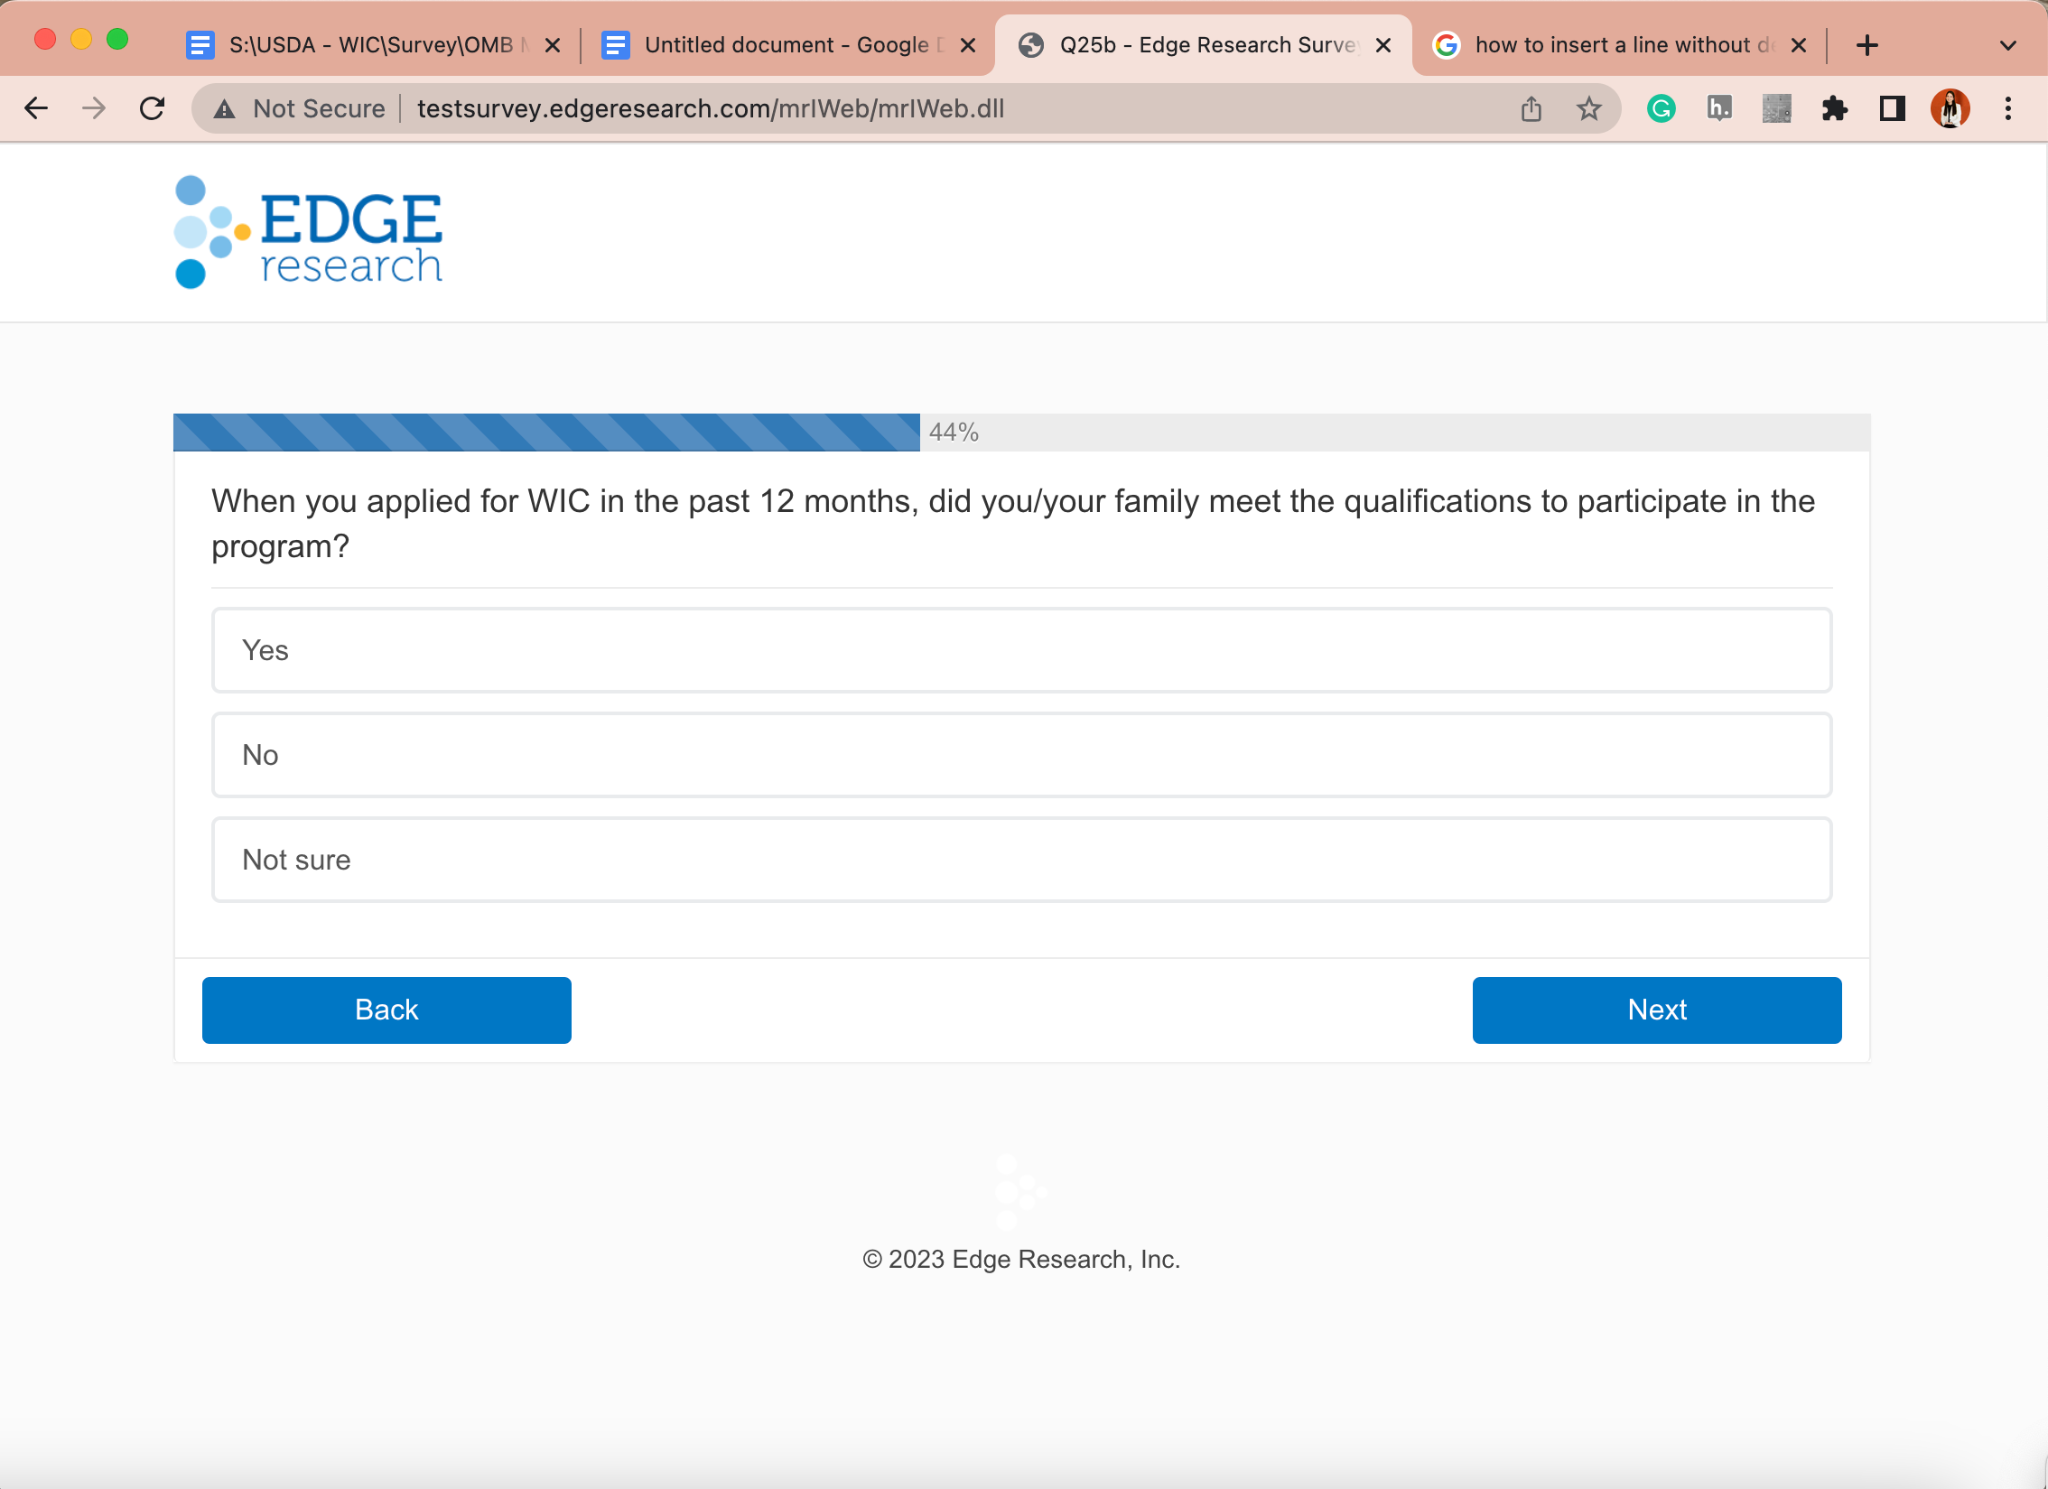Select the No answer option
Screen dimensions: 2048x1489
click(1021, 755)
